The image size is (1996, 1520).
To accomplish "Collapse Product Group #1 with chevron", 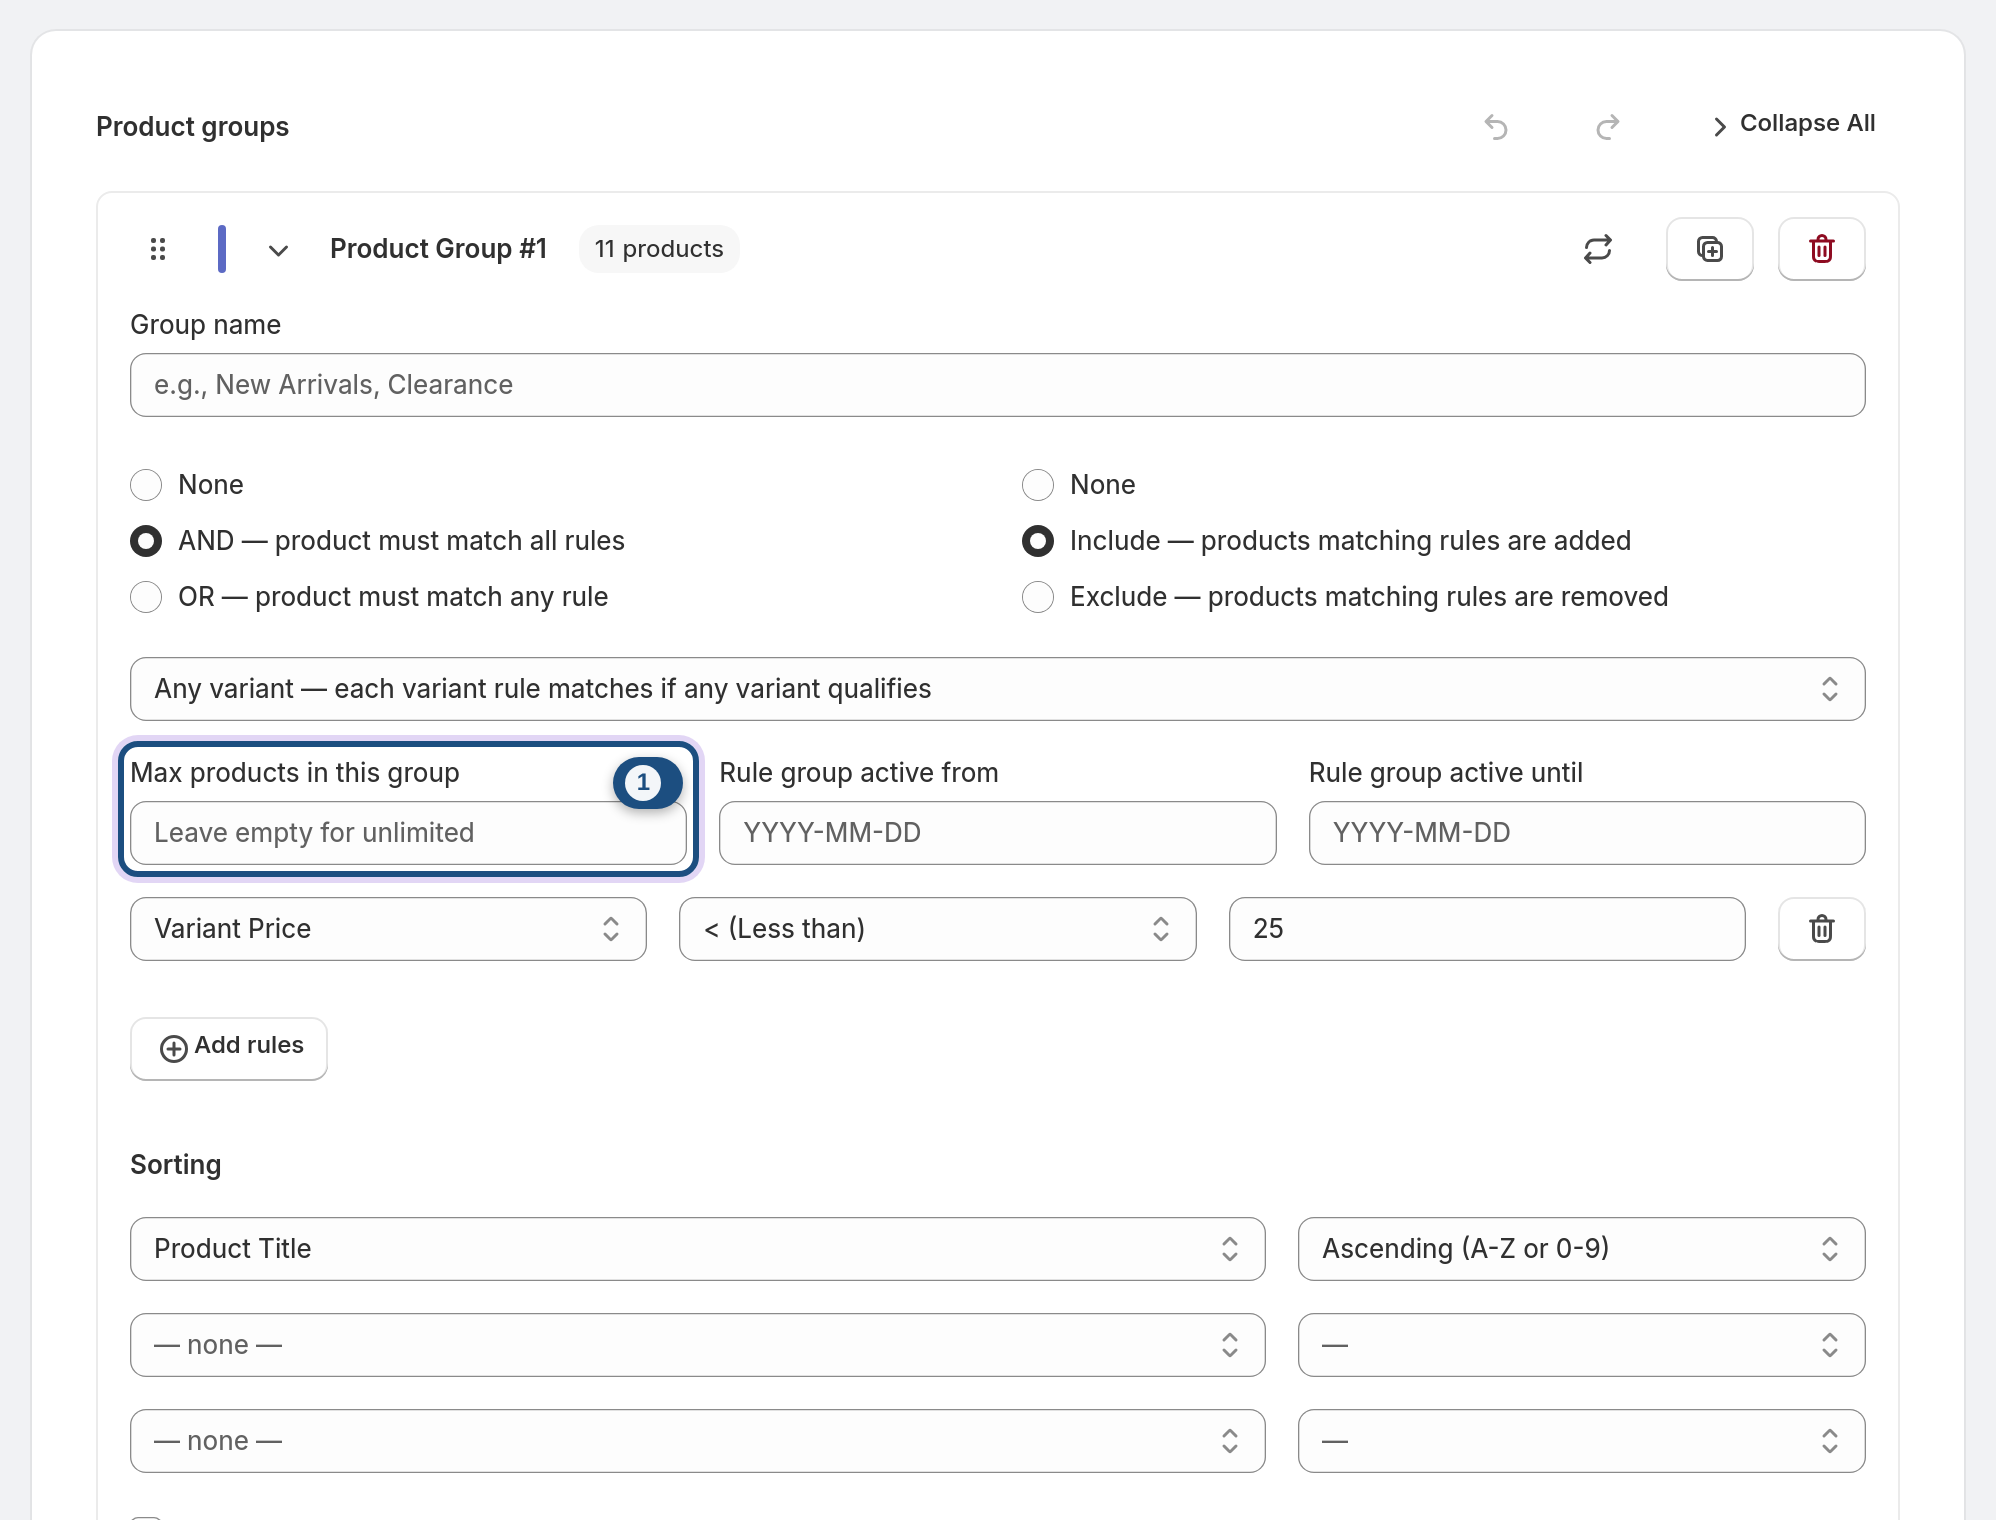I will pos(279,250).
